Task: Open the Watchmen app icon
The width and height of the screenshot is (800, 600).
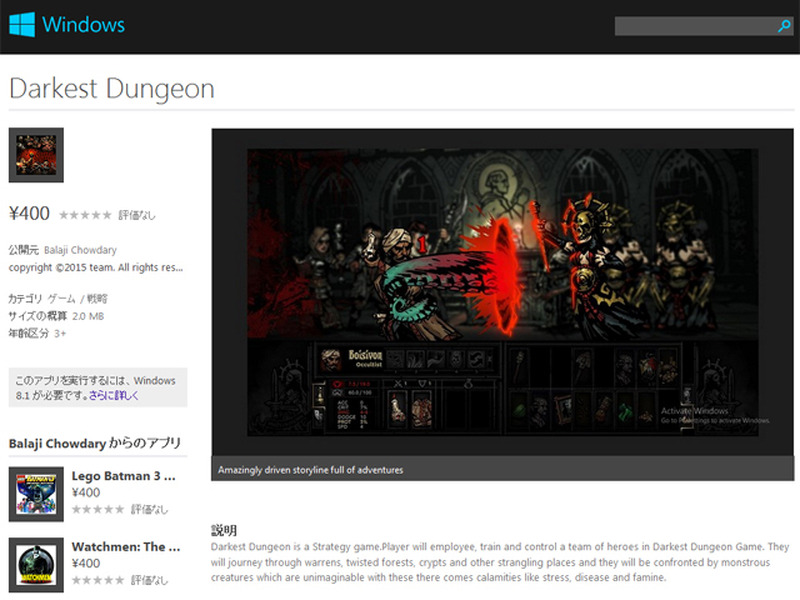Action: pos(36,565)
